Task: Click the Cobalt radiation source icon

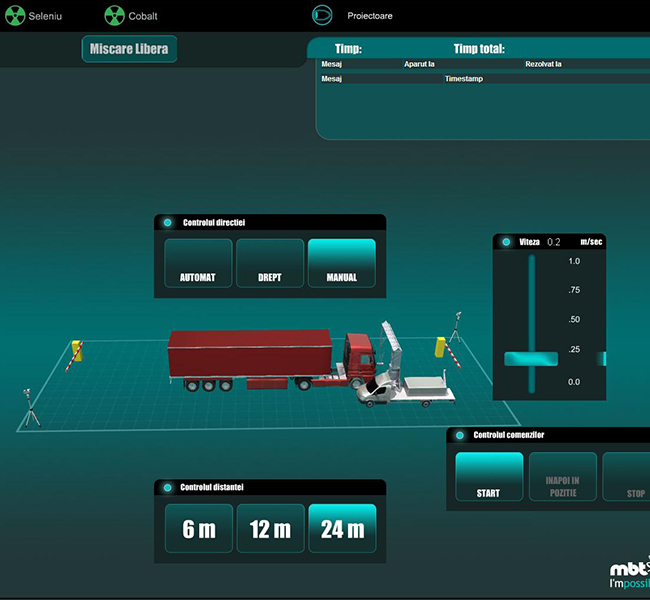Action: (x=114, y=16)
